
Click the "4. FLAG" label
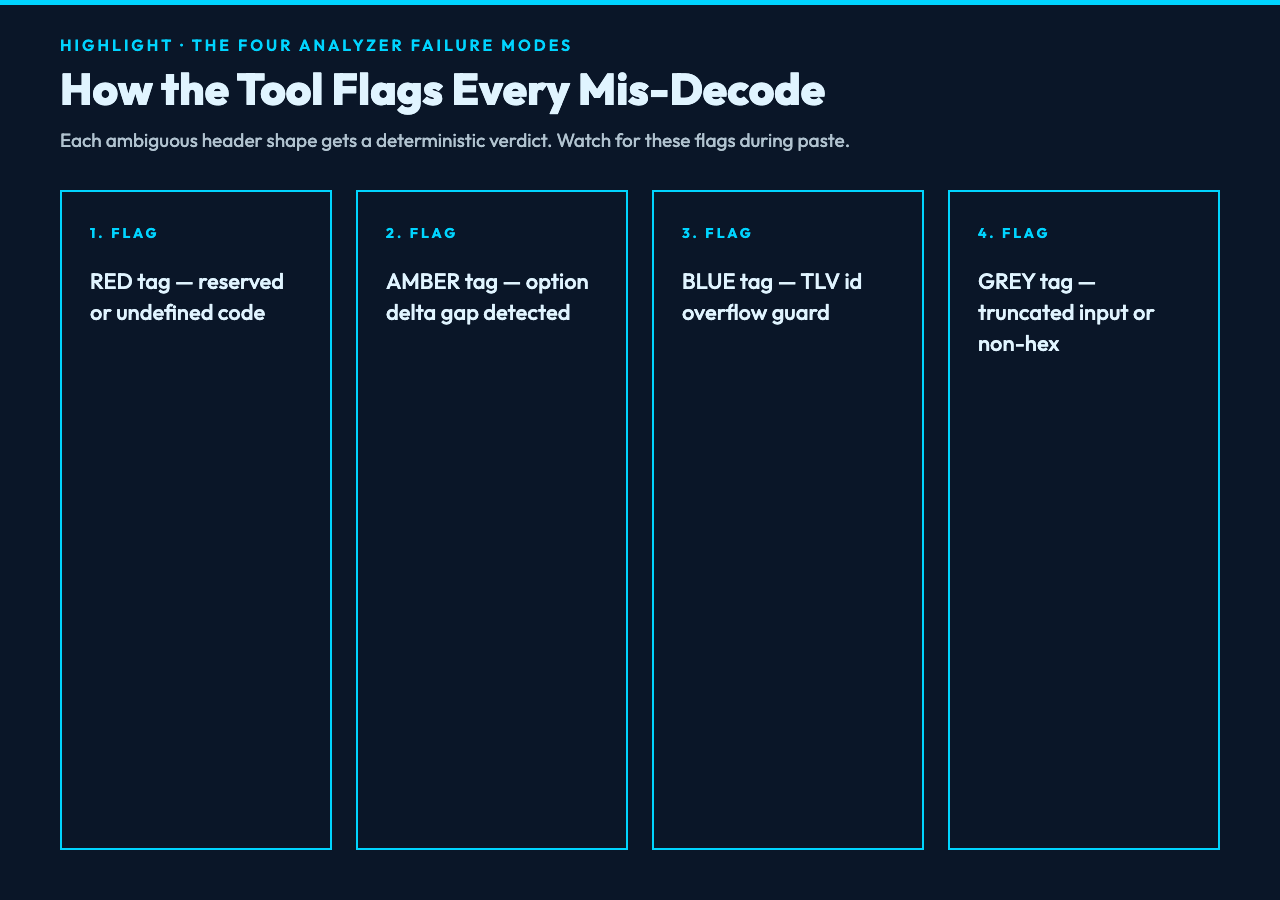click(x=1014, y=233)
